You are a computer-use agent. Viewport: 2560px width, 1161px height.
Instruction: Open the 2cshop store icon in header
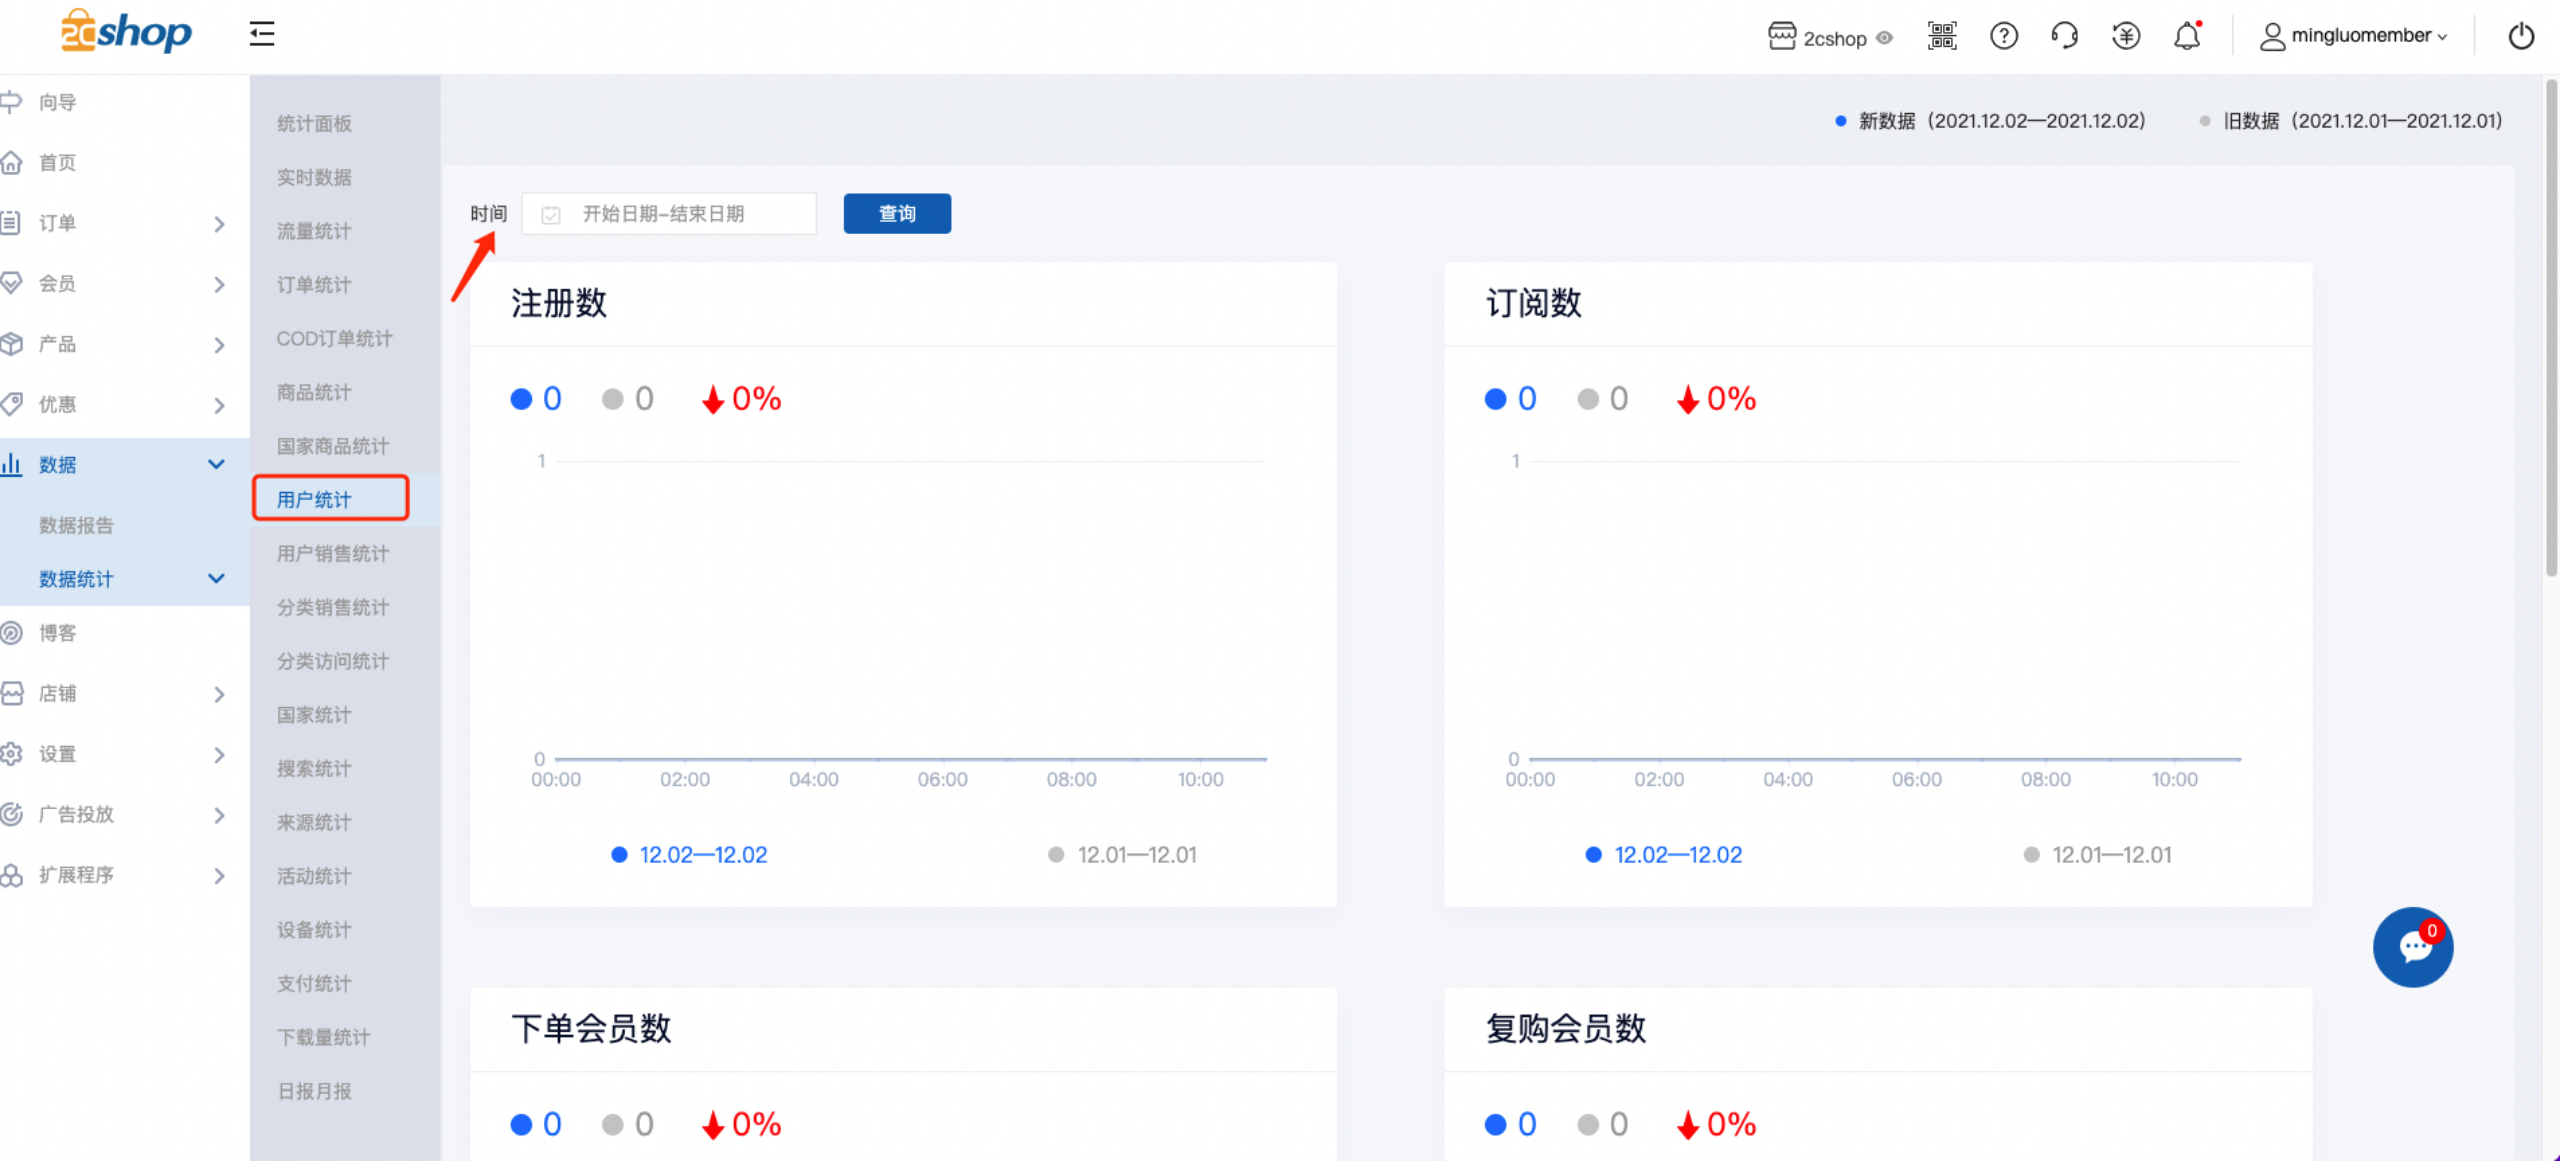(1781, 36)
